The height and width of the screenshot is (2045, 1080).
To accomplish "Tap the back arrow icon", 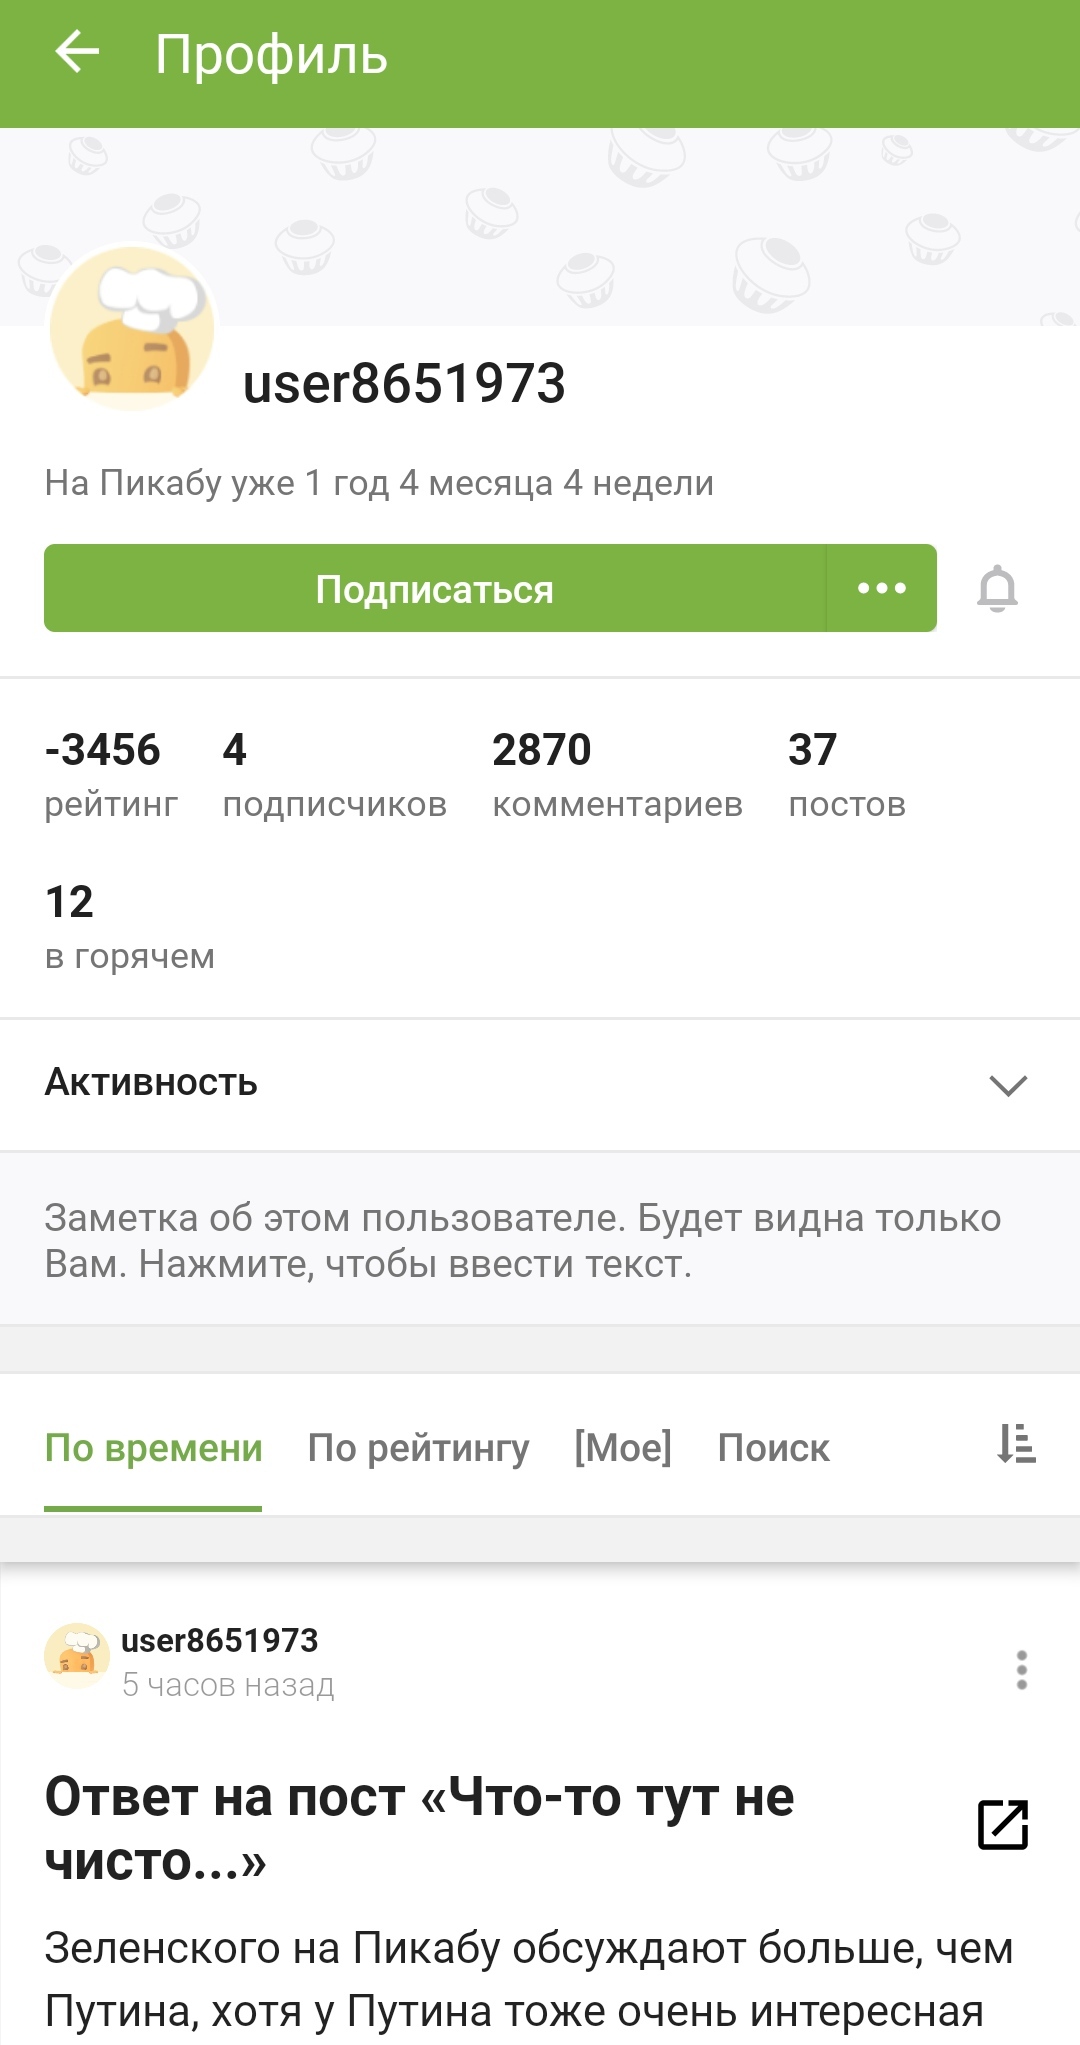I will tap(77, 53).
